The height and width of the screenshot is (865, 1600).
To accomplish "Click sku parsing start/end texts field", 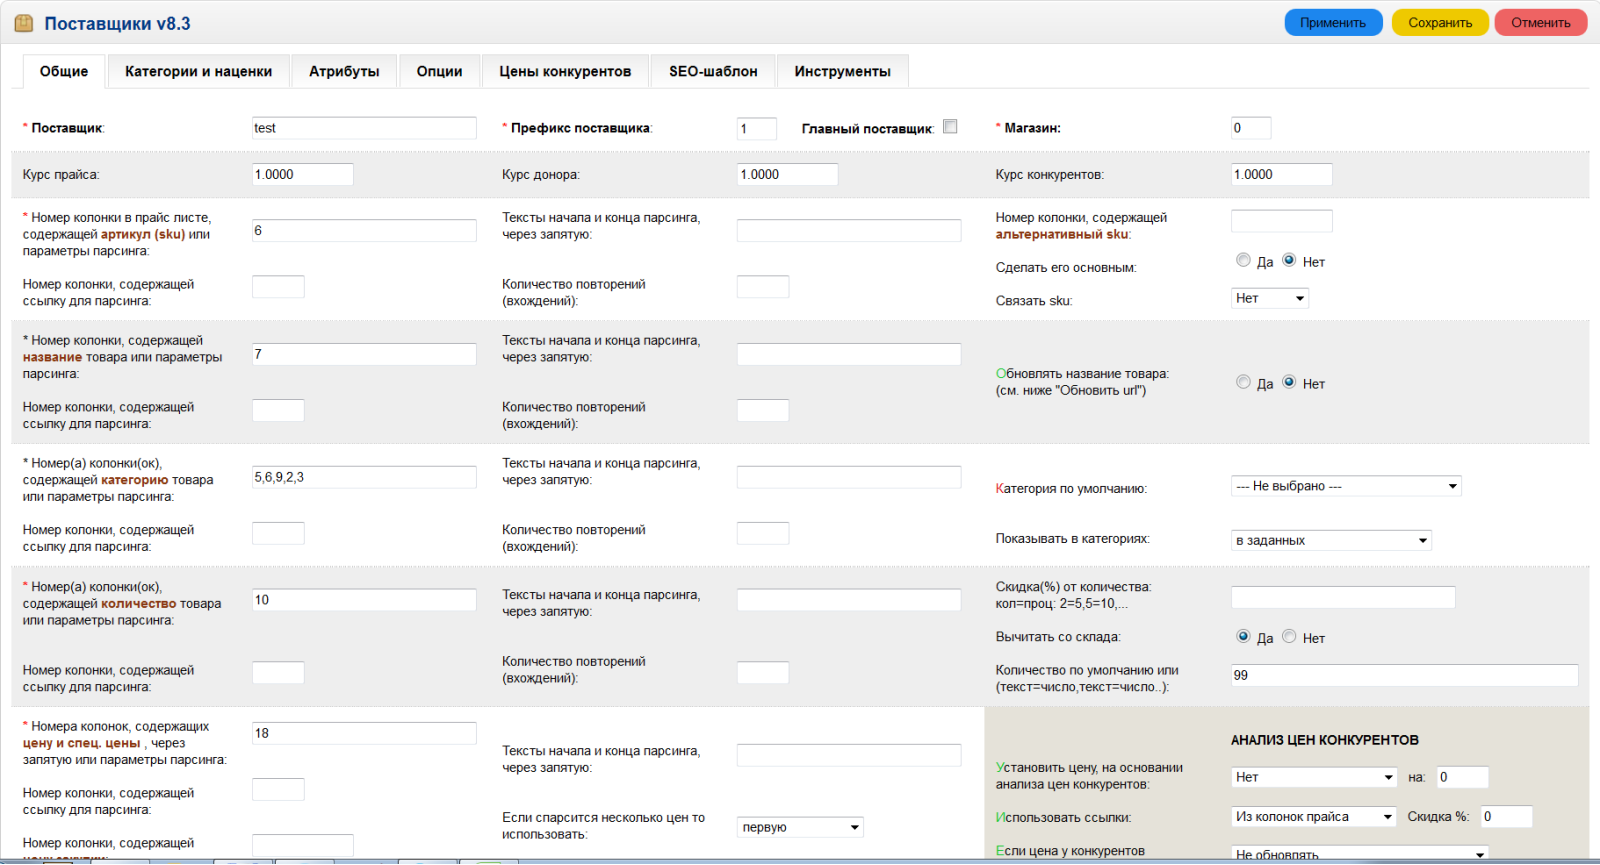I will click(849, 230).
